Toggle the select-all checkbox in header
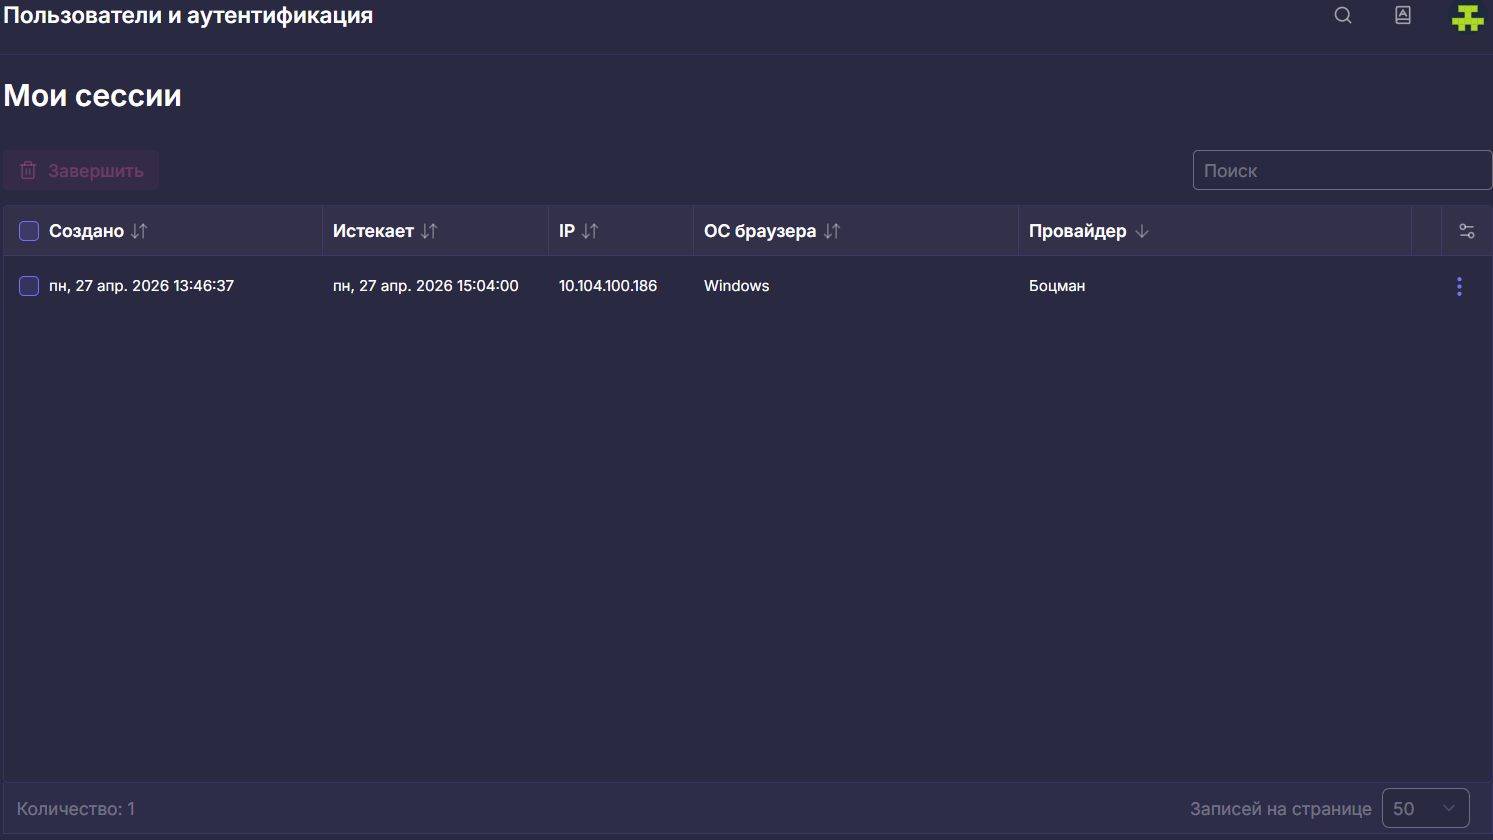Screen dimensions: 1493x840 29,231
